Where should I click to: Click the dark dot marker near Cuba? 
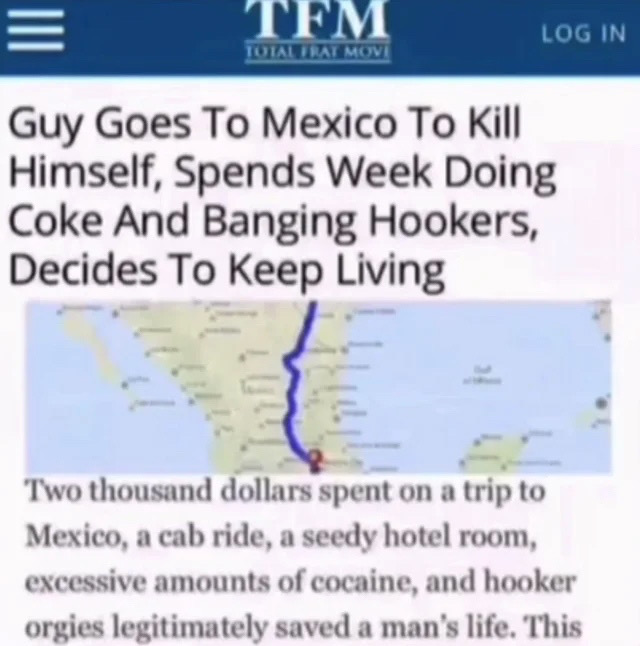click(601, 403)
